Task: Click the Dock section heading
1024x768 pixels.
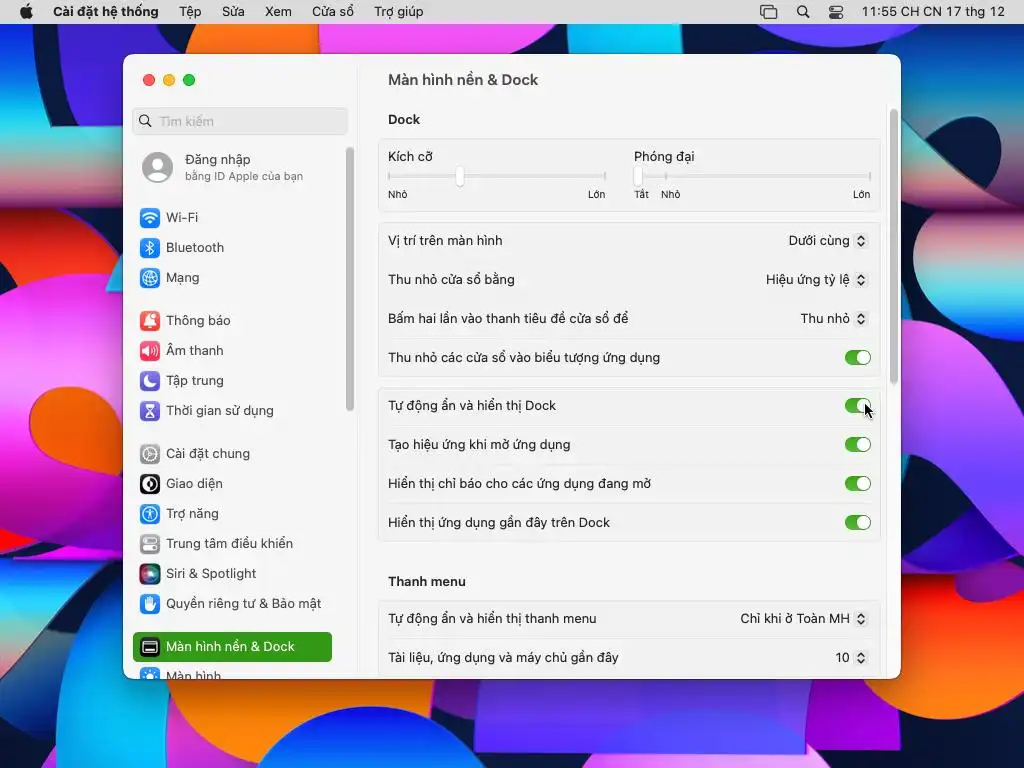Action: click(x=404, y=120)
